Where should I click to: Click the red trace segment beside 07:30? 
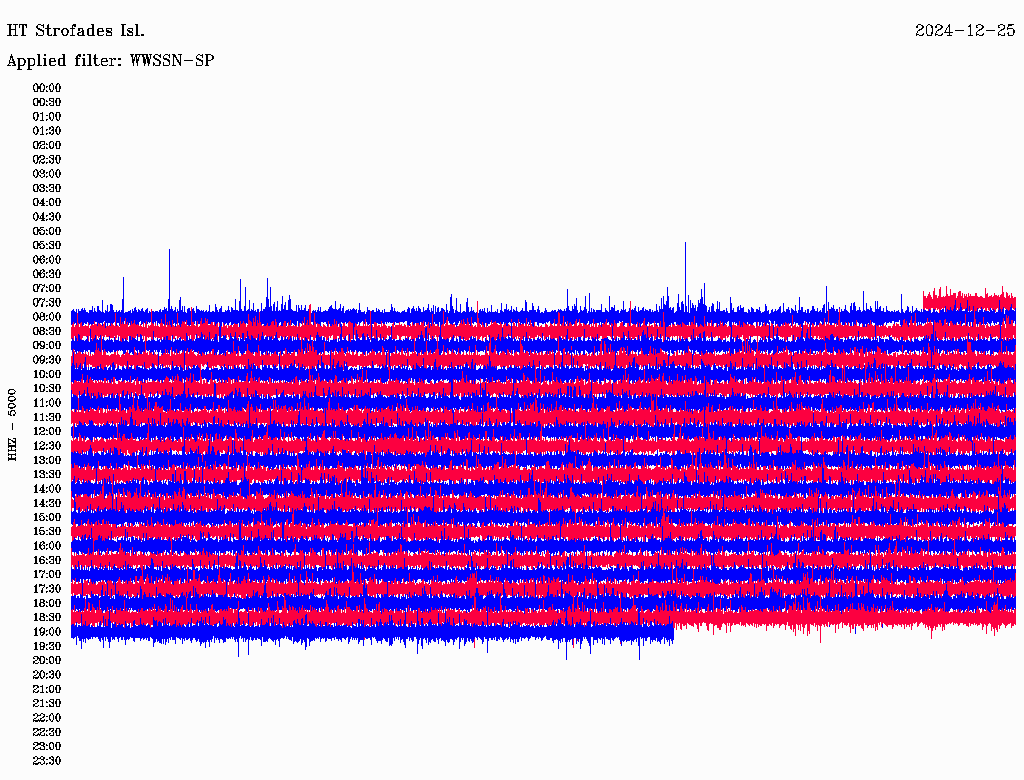[x=969, y=301]
